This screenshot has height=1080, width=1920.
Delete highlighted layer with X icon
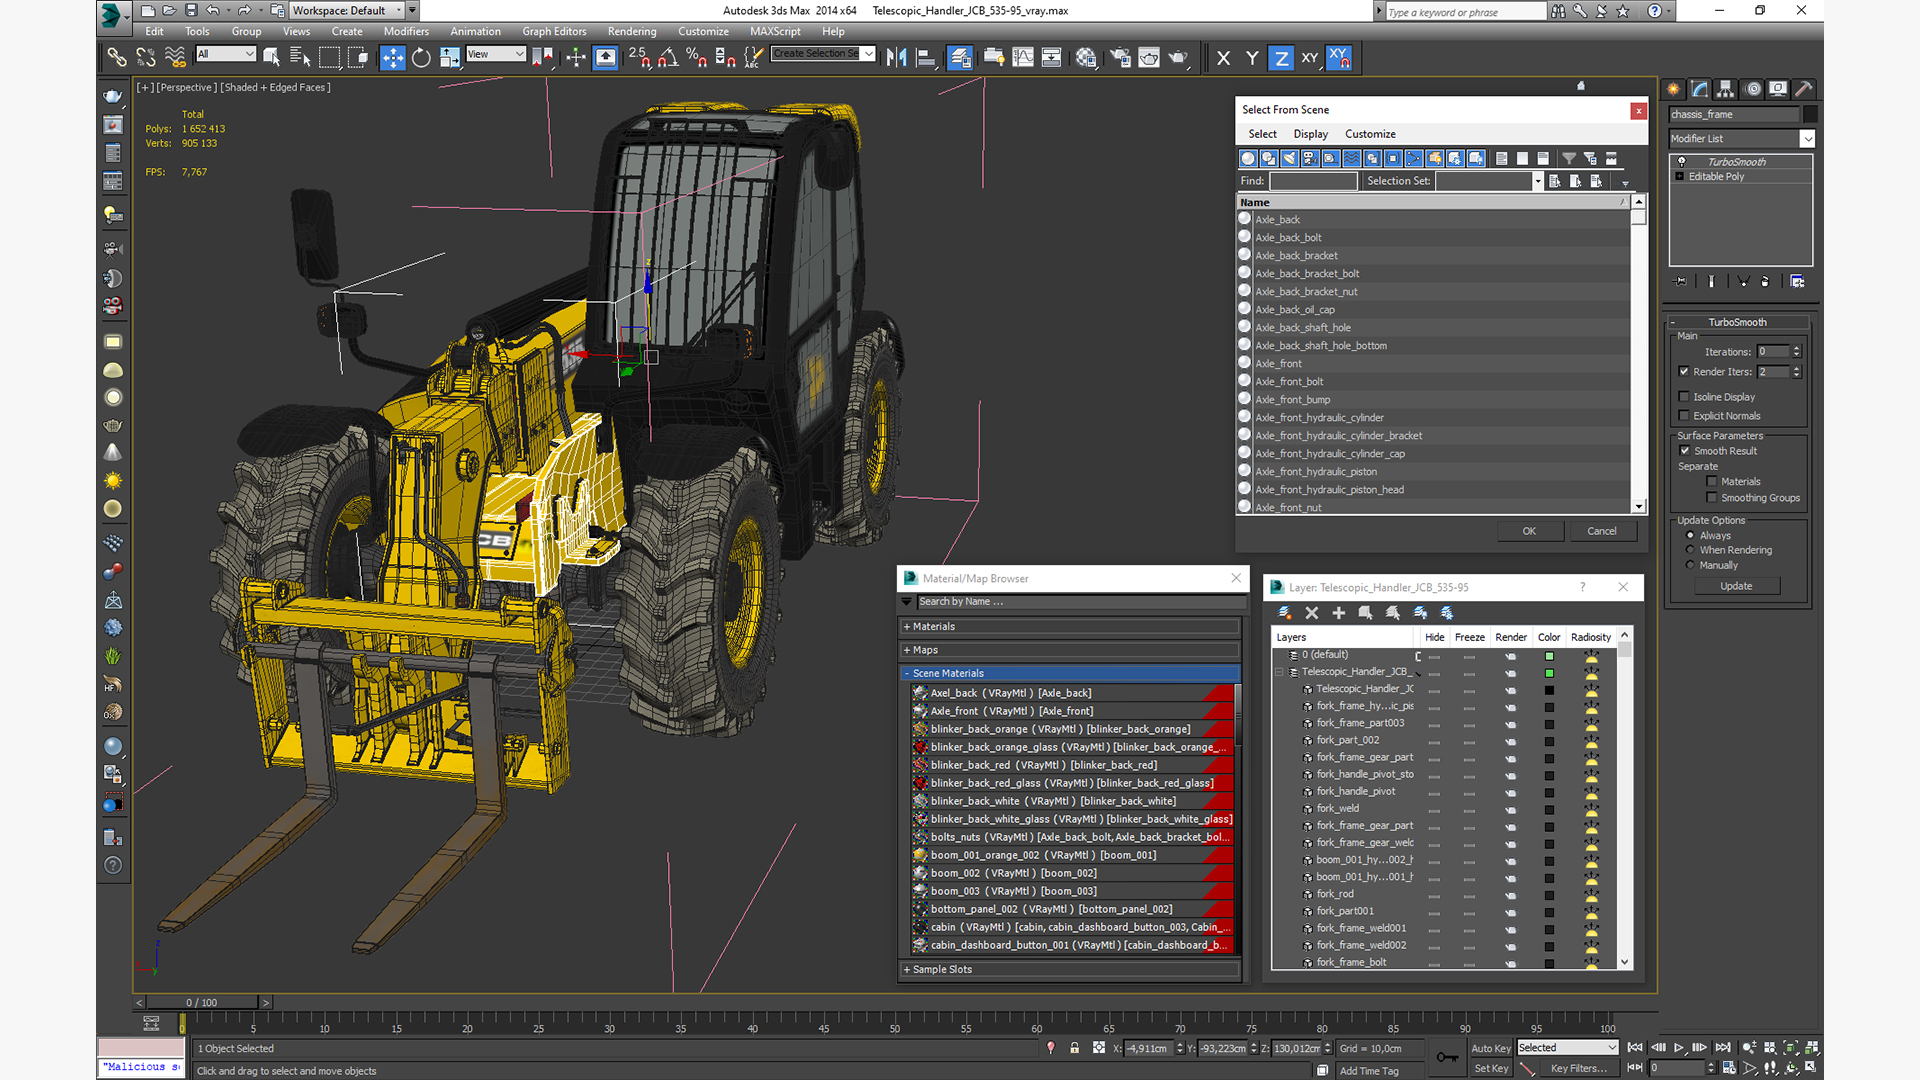point(1312,613)
